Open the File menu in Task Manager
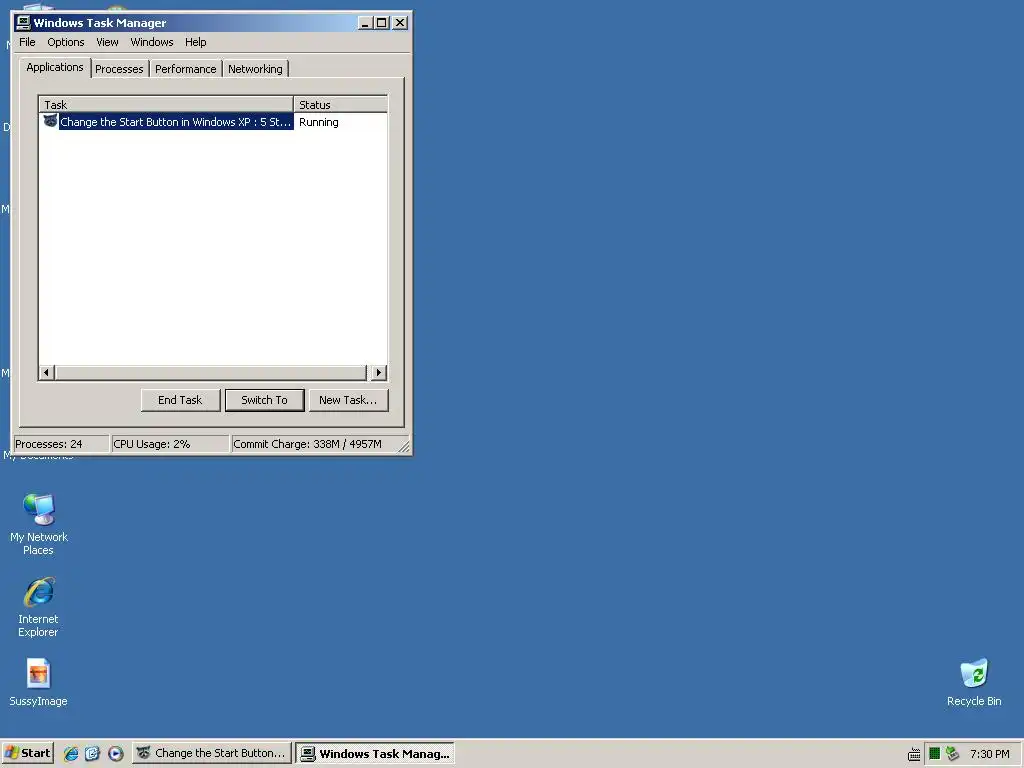This screenshot has height=768, width=1024. pos(27,42)
